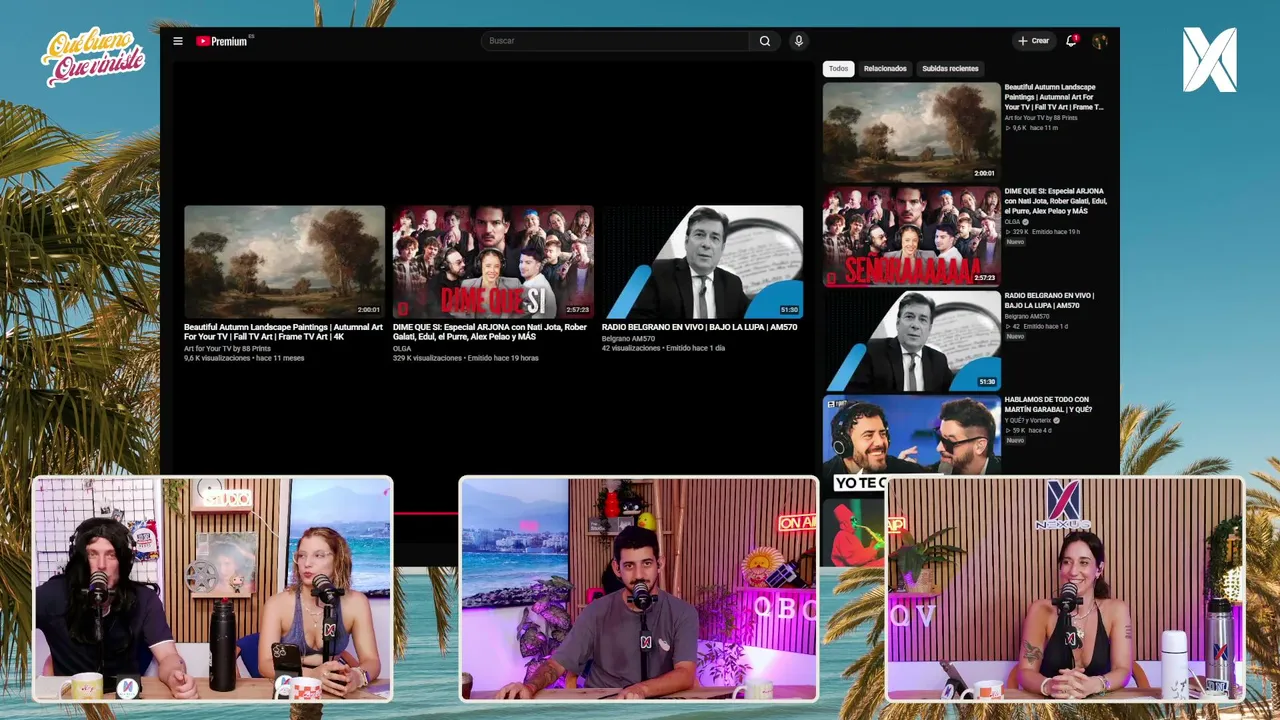Open end-screen channel 'Belgrano AM570'
Image resolution: width=1280 pixels, height=720 pixels.
628,338
